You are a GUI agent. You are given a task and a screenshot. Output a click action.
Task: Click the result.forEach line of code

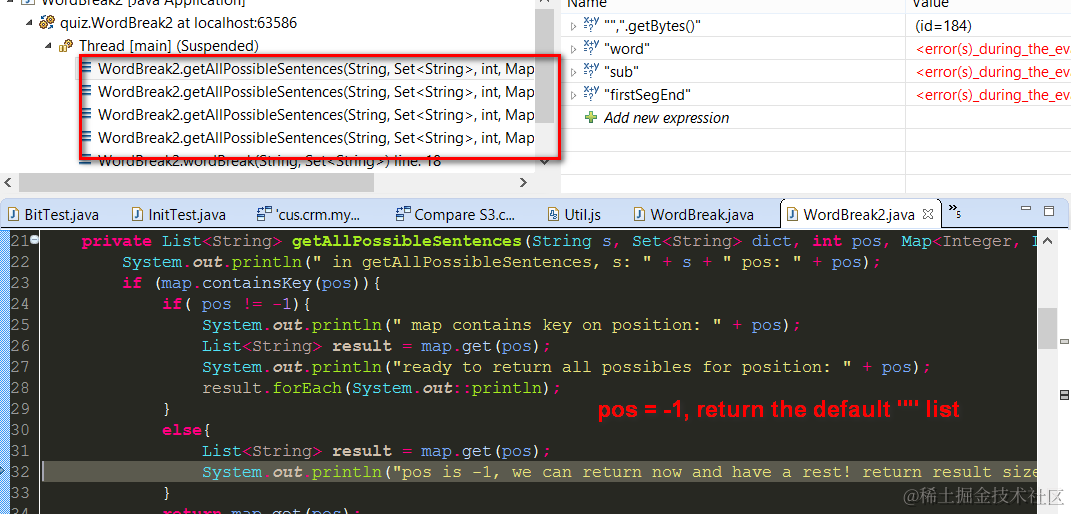[x=381, y=388]
